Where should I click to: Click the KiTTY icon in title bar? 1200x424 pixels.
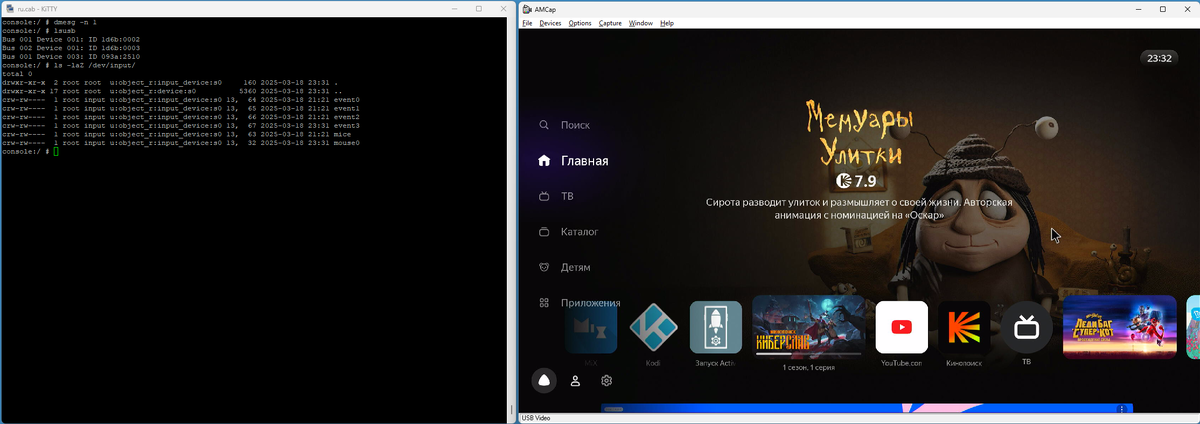(x=10, y=9)
